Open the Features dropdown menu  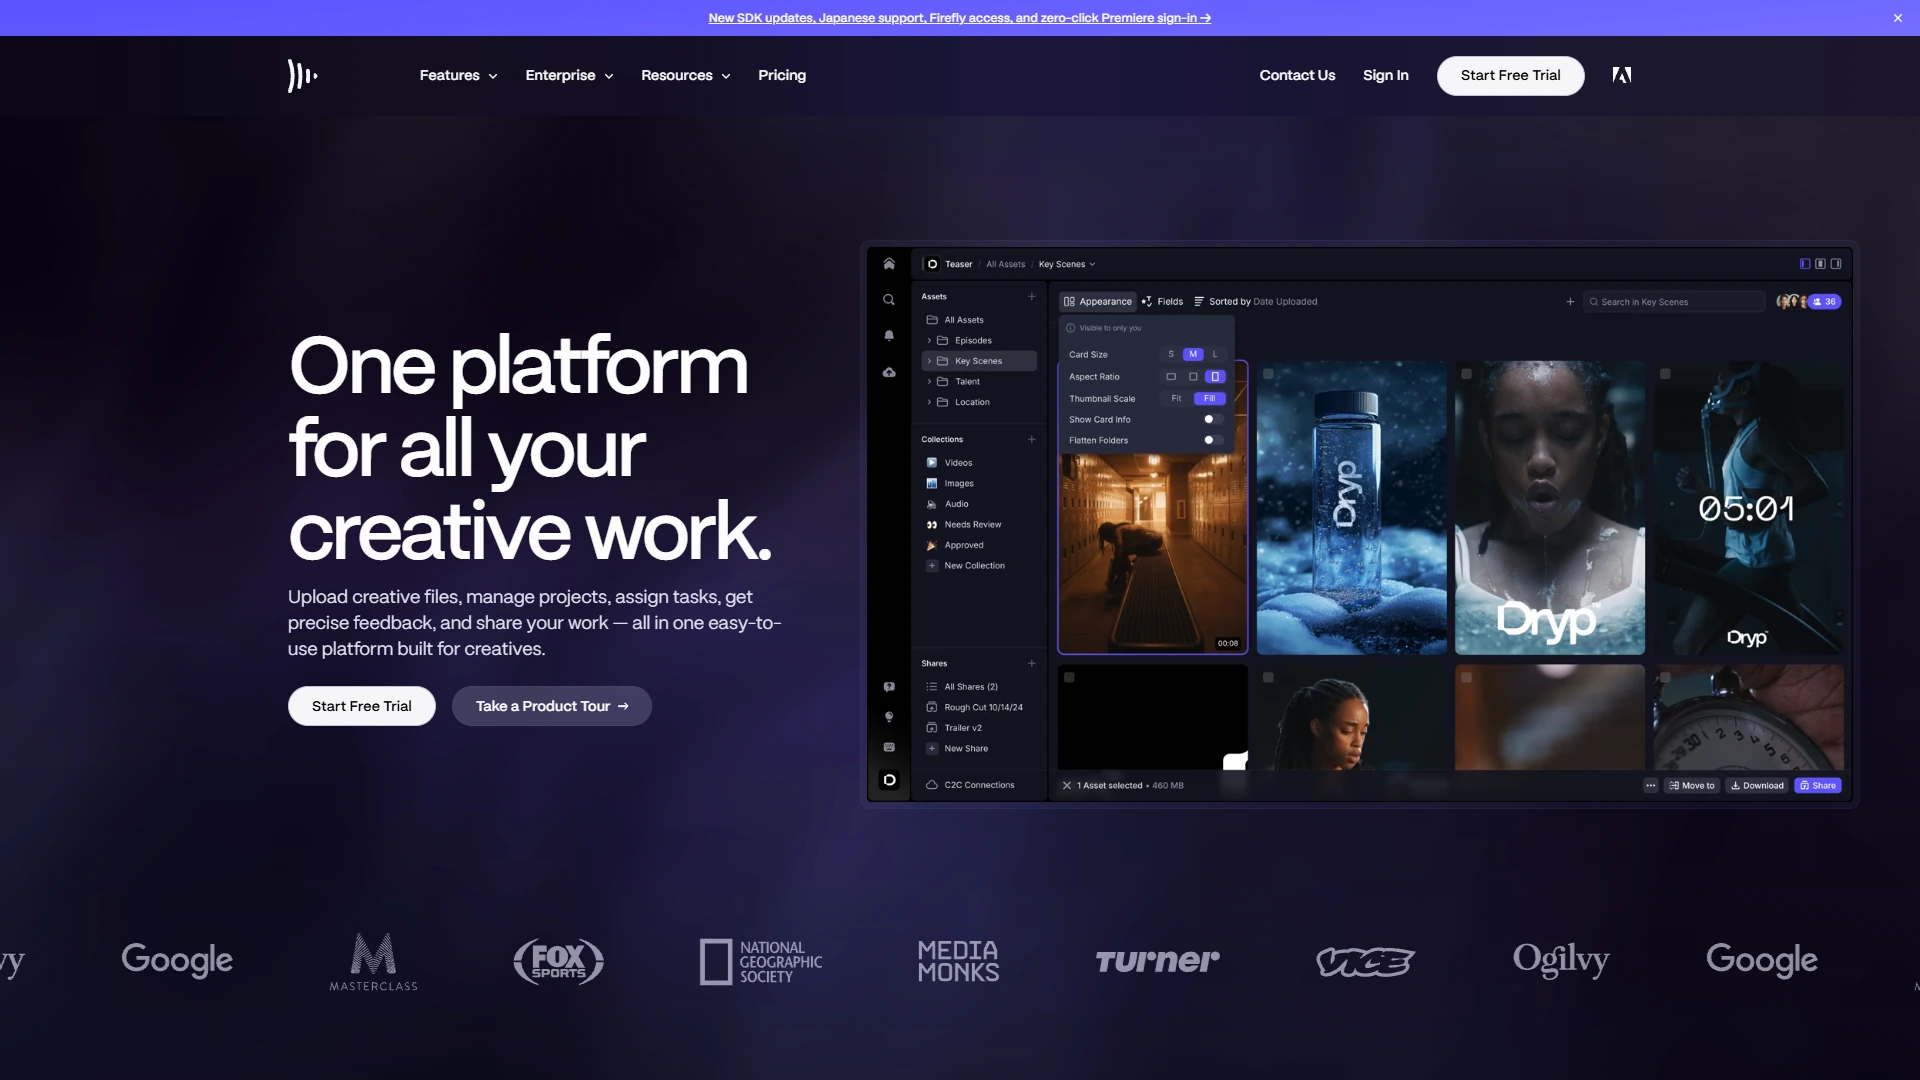(x=458, y=75)
